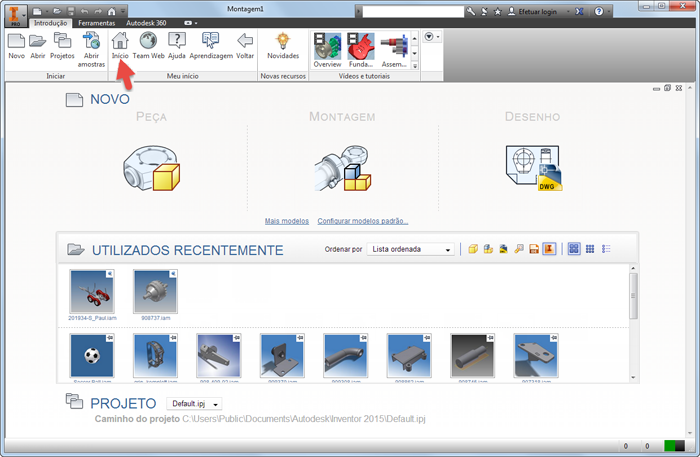Open a file with the Abrir ribbon icon
This screenshot has width=700, height=457.
[38, 46]
